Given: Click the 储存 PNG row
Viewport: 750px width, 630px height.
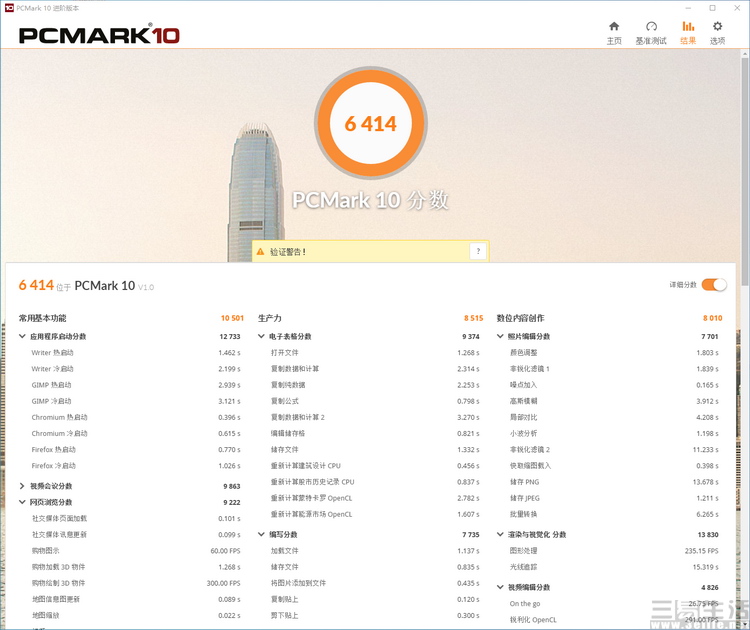Looking at the screenshot, I should point(614,482).
